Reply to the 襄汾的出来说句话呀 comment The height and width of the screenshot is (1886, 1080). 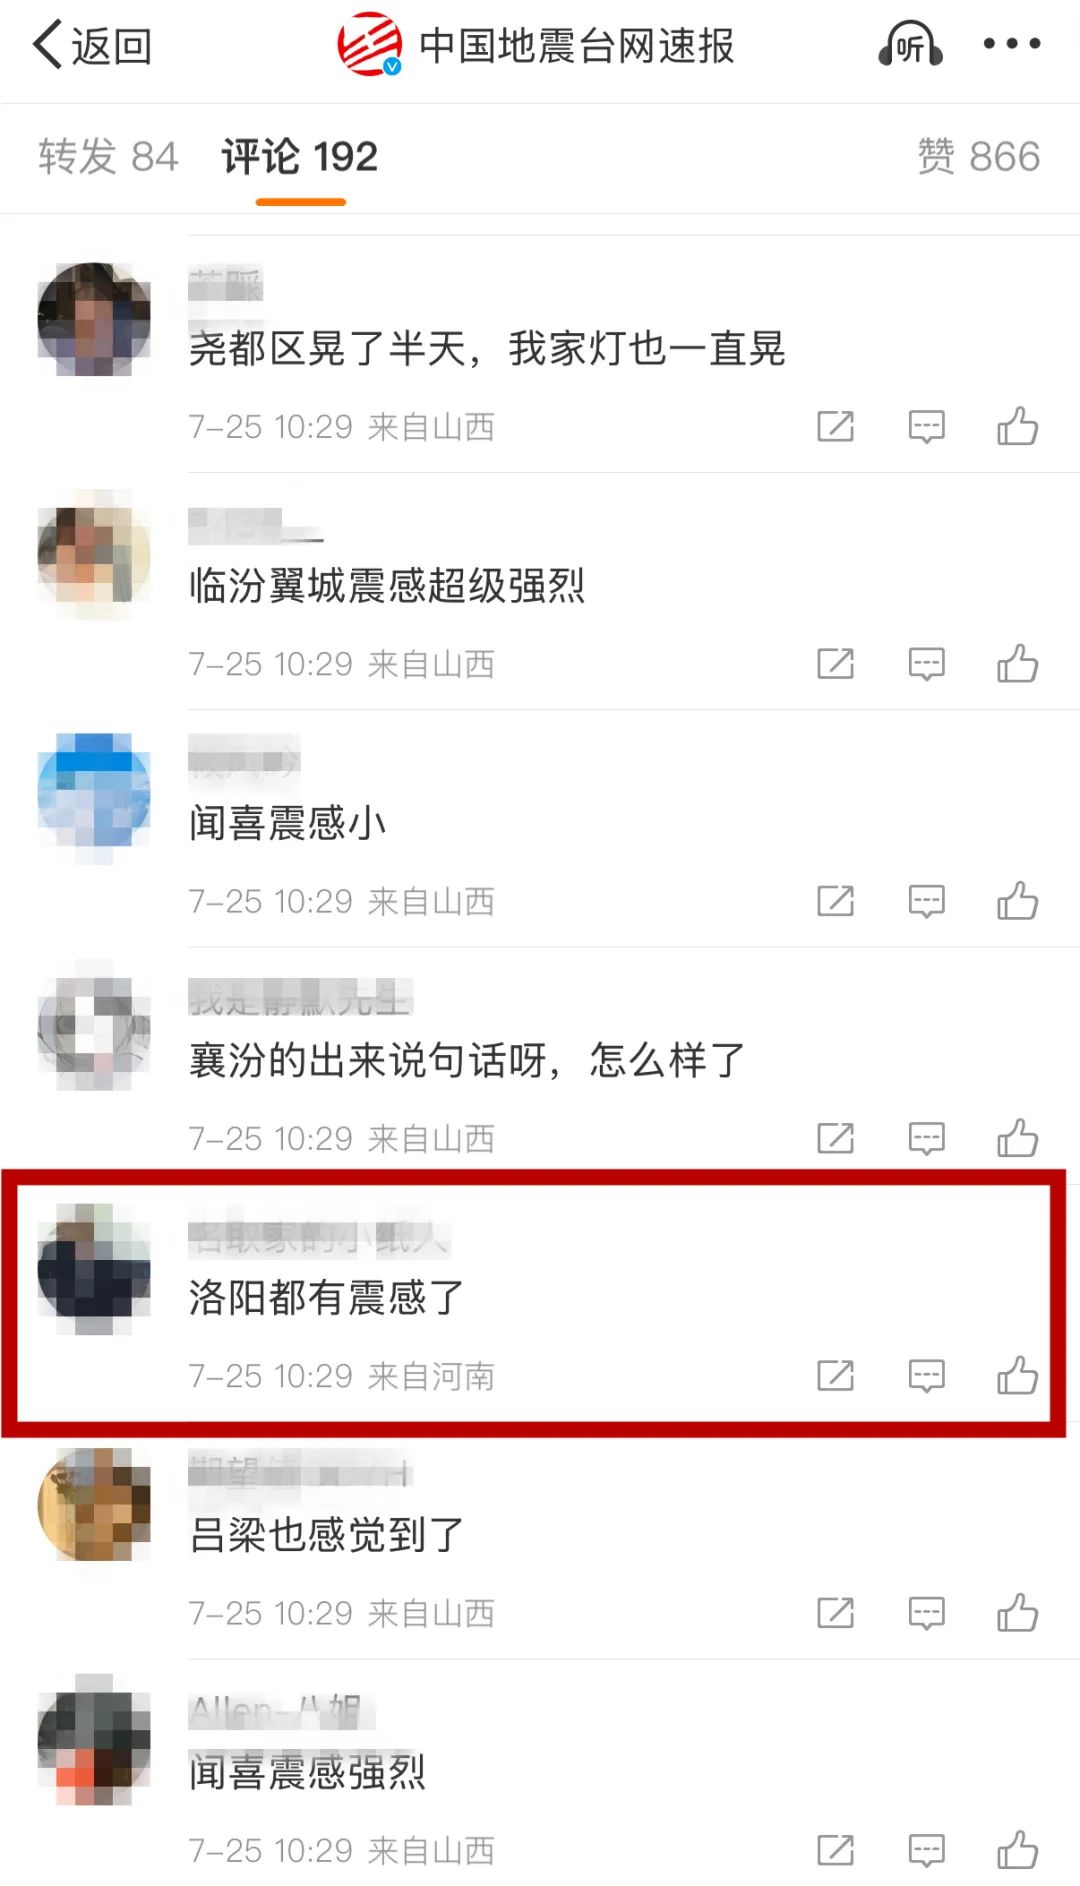(926, 1138)
